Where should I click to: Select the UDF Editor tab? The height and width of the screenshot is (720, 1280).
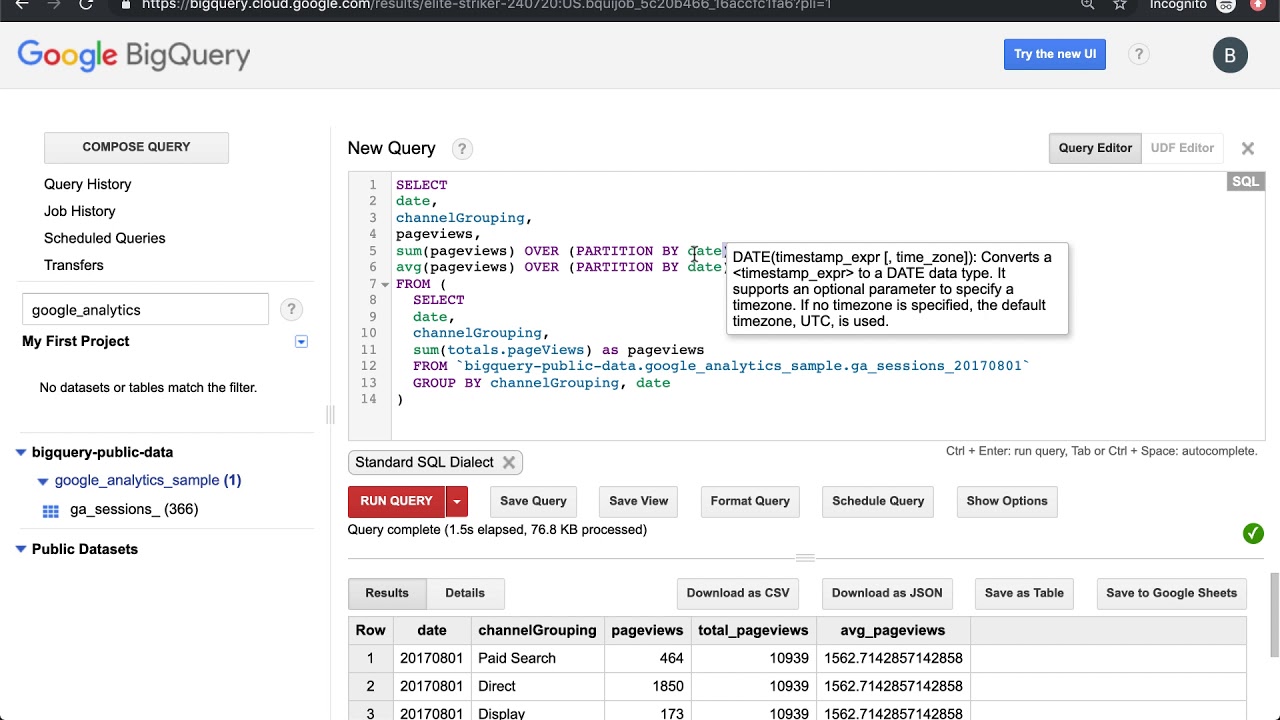[1182, 148]
